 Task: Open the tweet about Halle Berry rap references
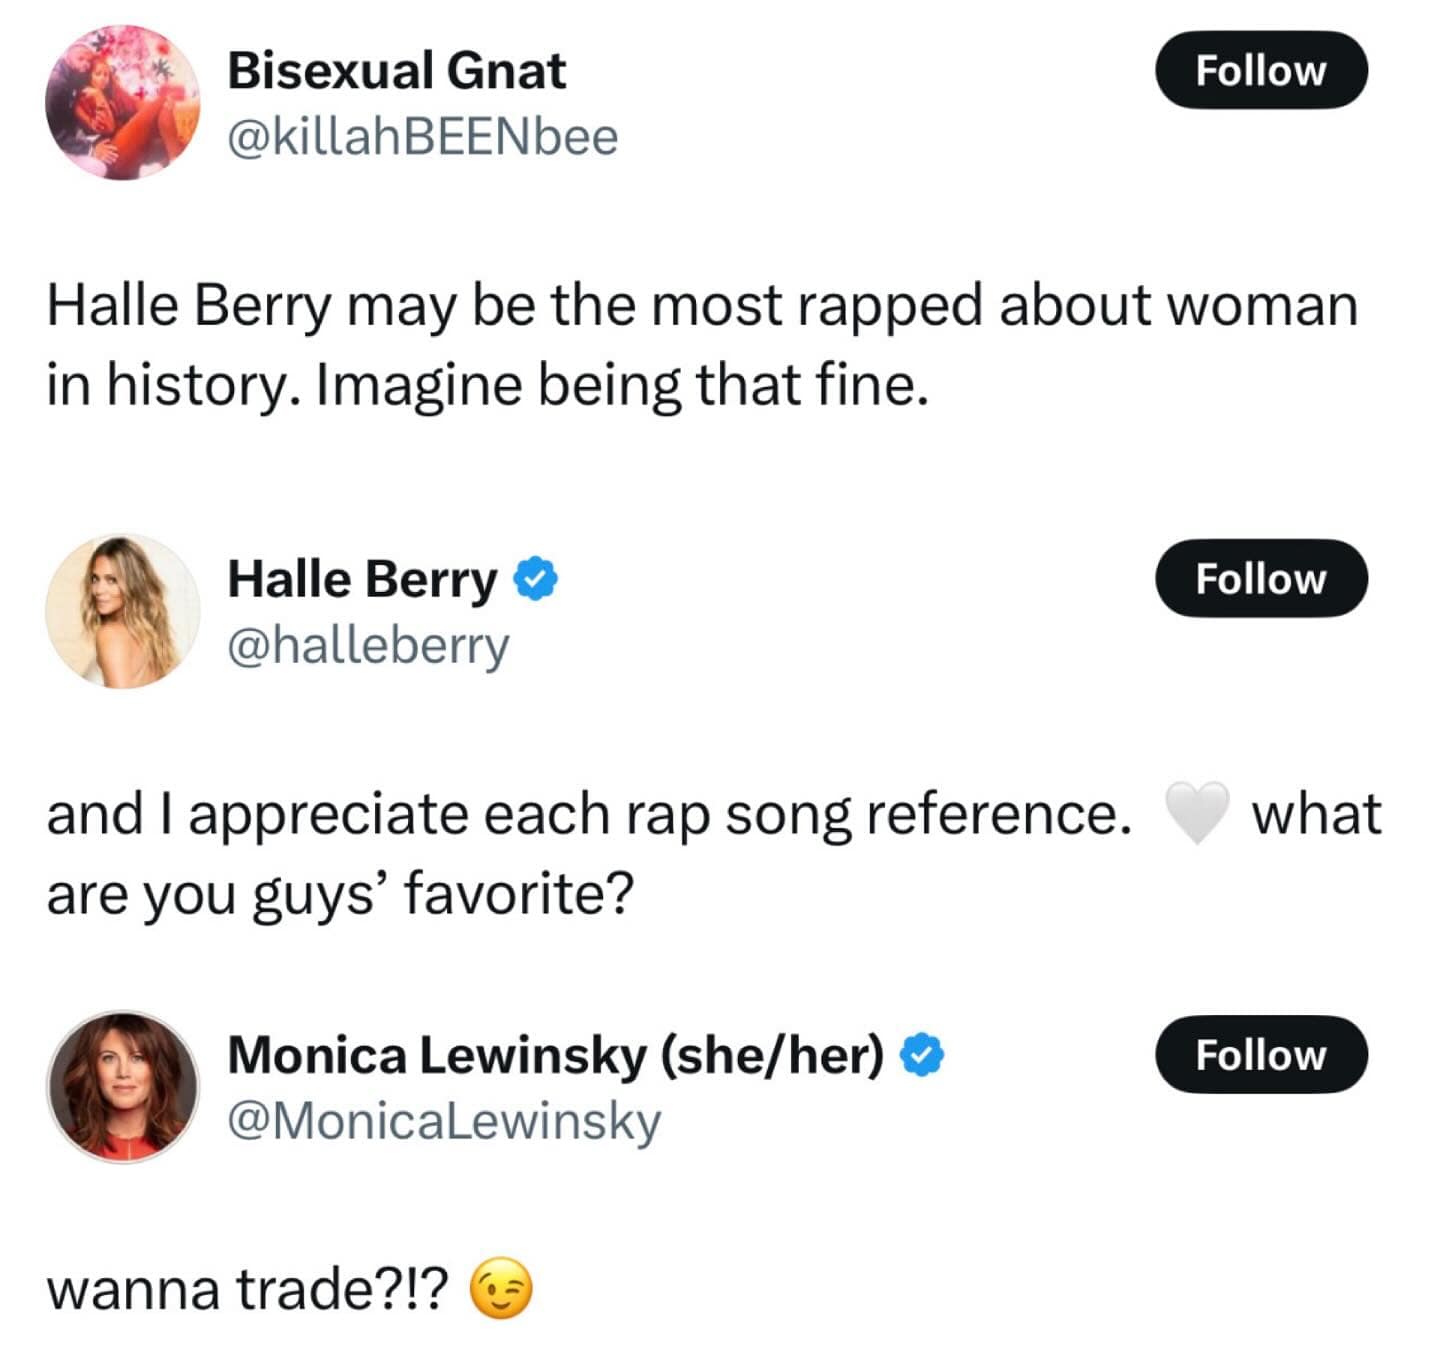(x=700, y=340)
